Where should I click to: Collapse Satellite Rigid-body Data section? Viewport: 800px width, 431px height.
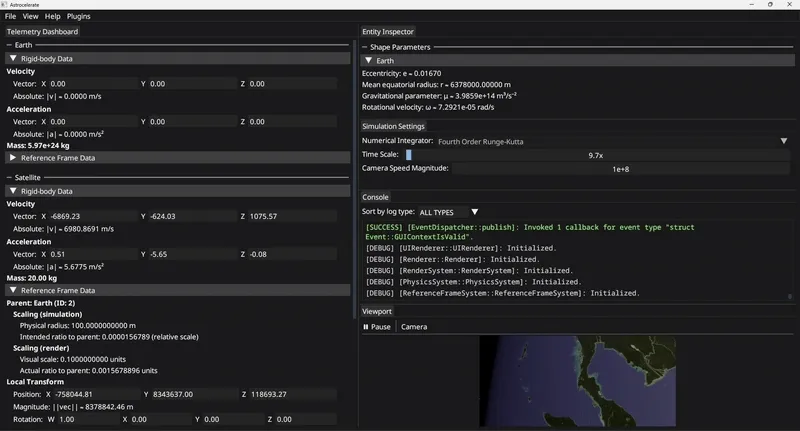178,191
